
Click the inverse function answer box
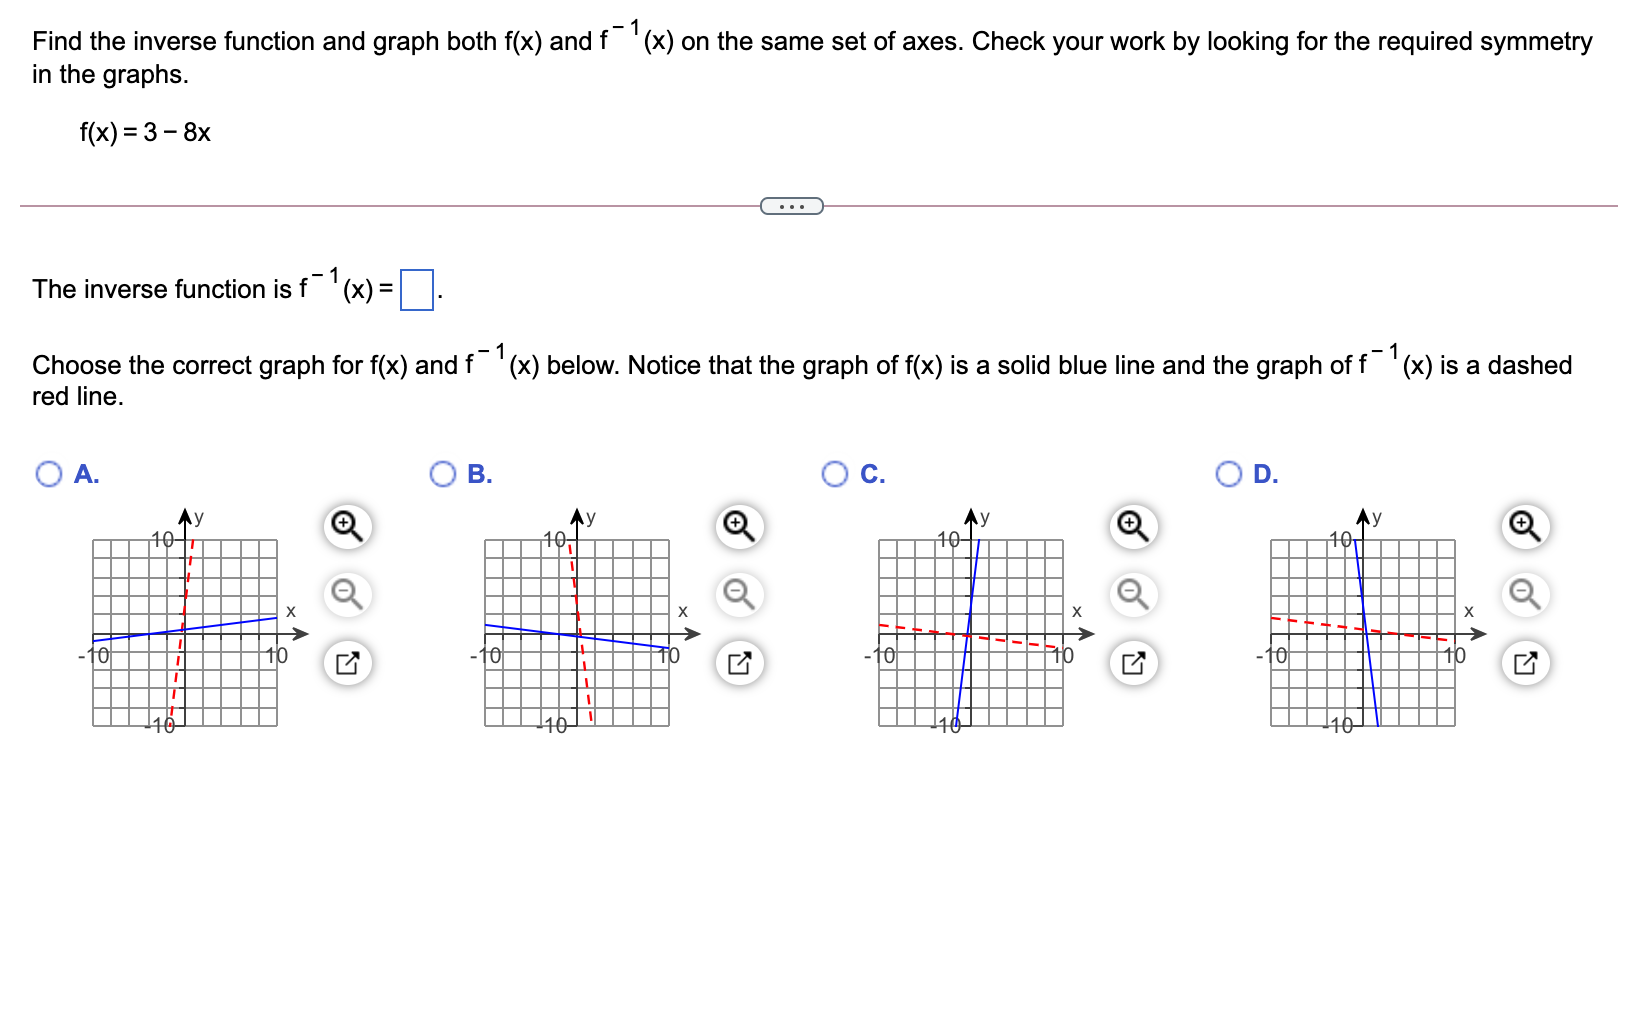tap(416, 289)
